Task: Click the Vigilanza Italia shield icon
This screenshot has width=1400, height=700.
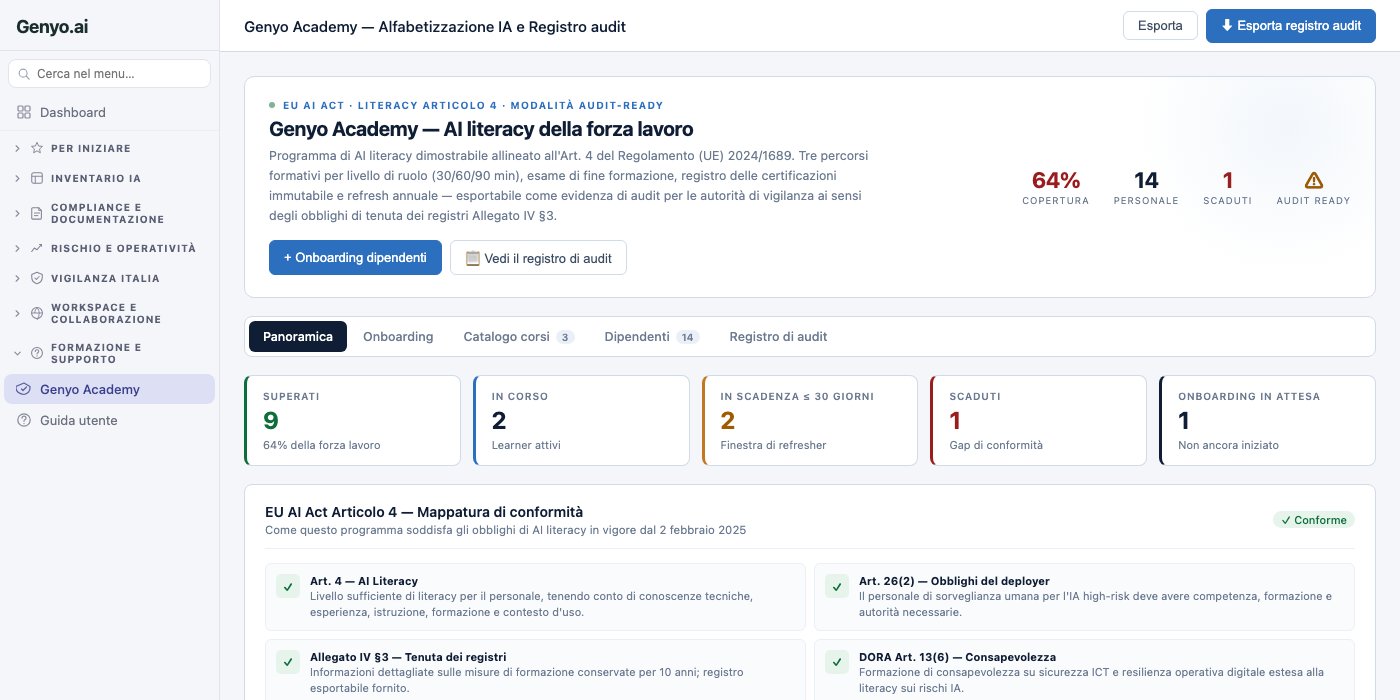Action: tap(37, 278)
